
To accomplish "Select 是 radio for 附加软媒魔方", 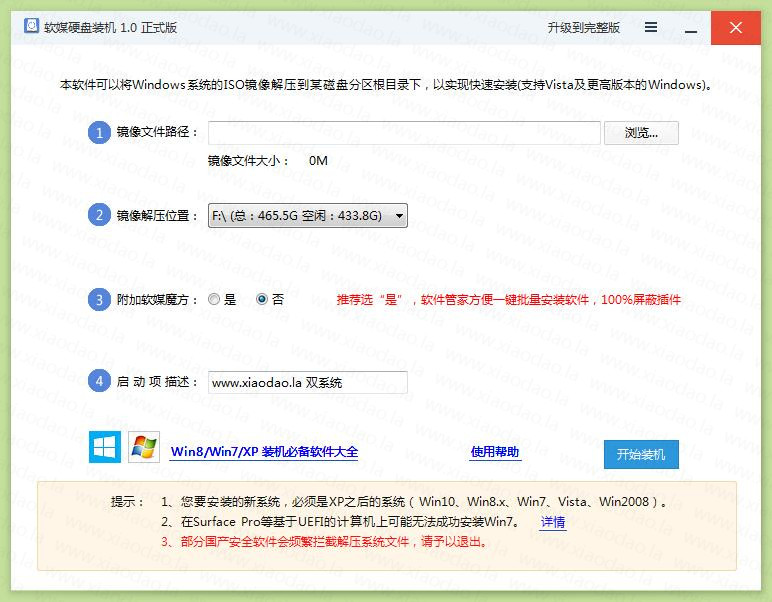I will tap(214, 299).
